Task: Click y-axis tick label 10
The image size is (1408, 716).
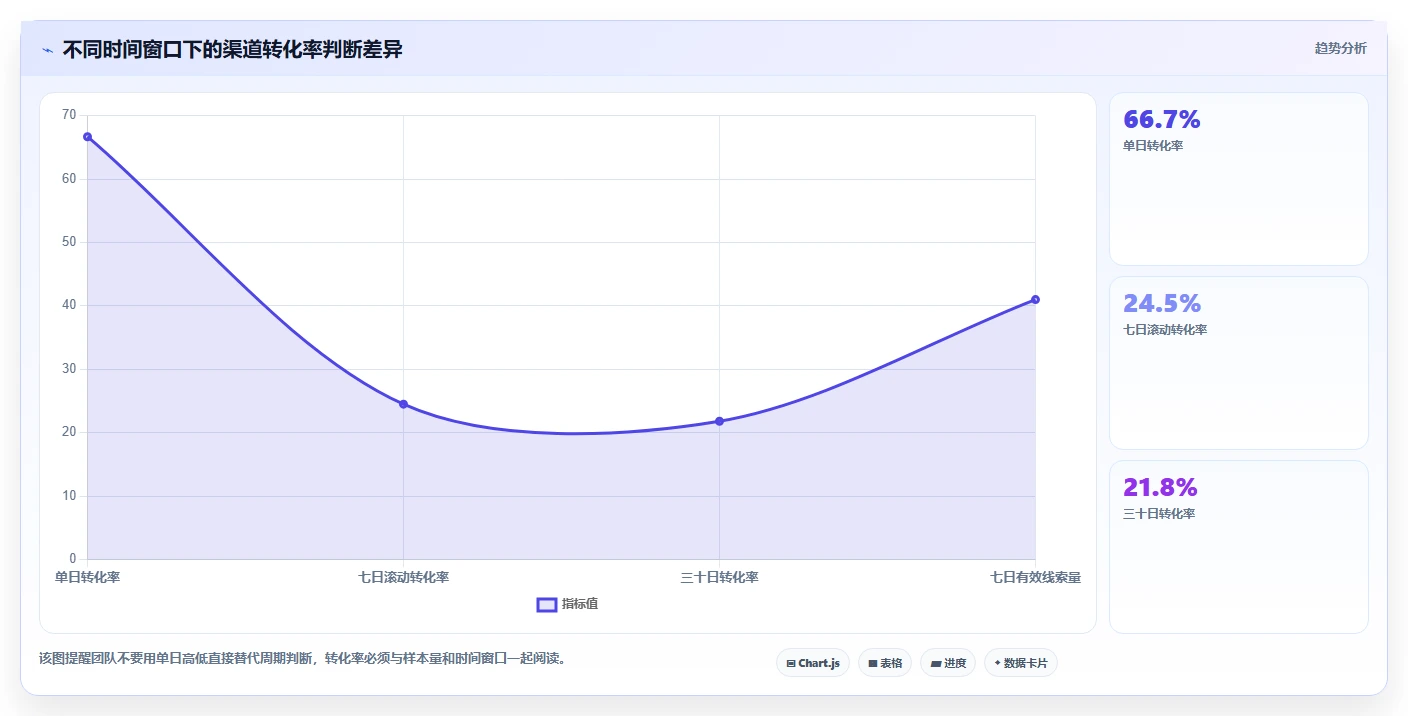Action: click(69, 496)
